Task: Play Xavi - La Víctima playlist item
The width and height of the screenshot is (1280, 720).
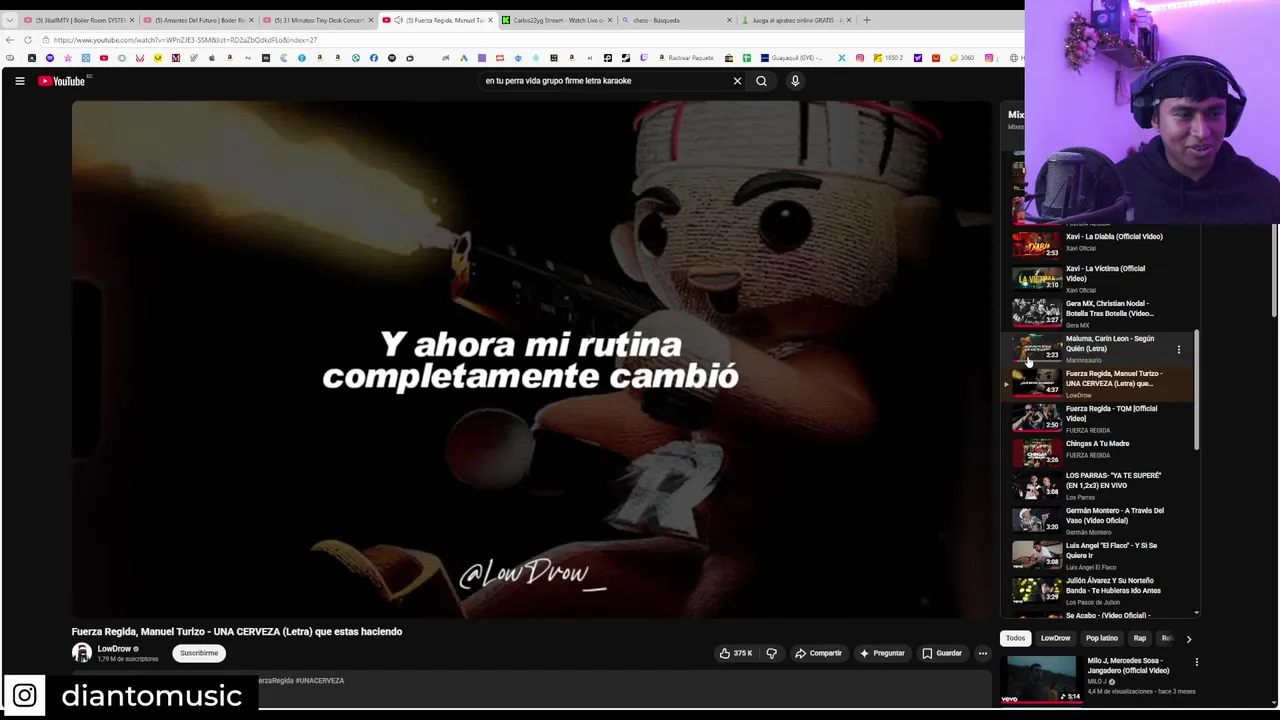Action: pos(1098,279)
